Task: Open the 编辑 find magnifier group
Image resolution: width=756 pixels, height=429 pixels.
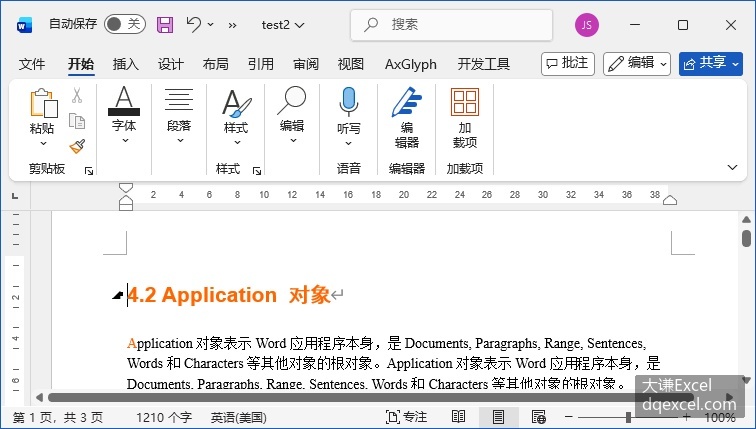Action: coord(292,115)
